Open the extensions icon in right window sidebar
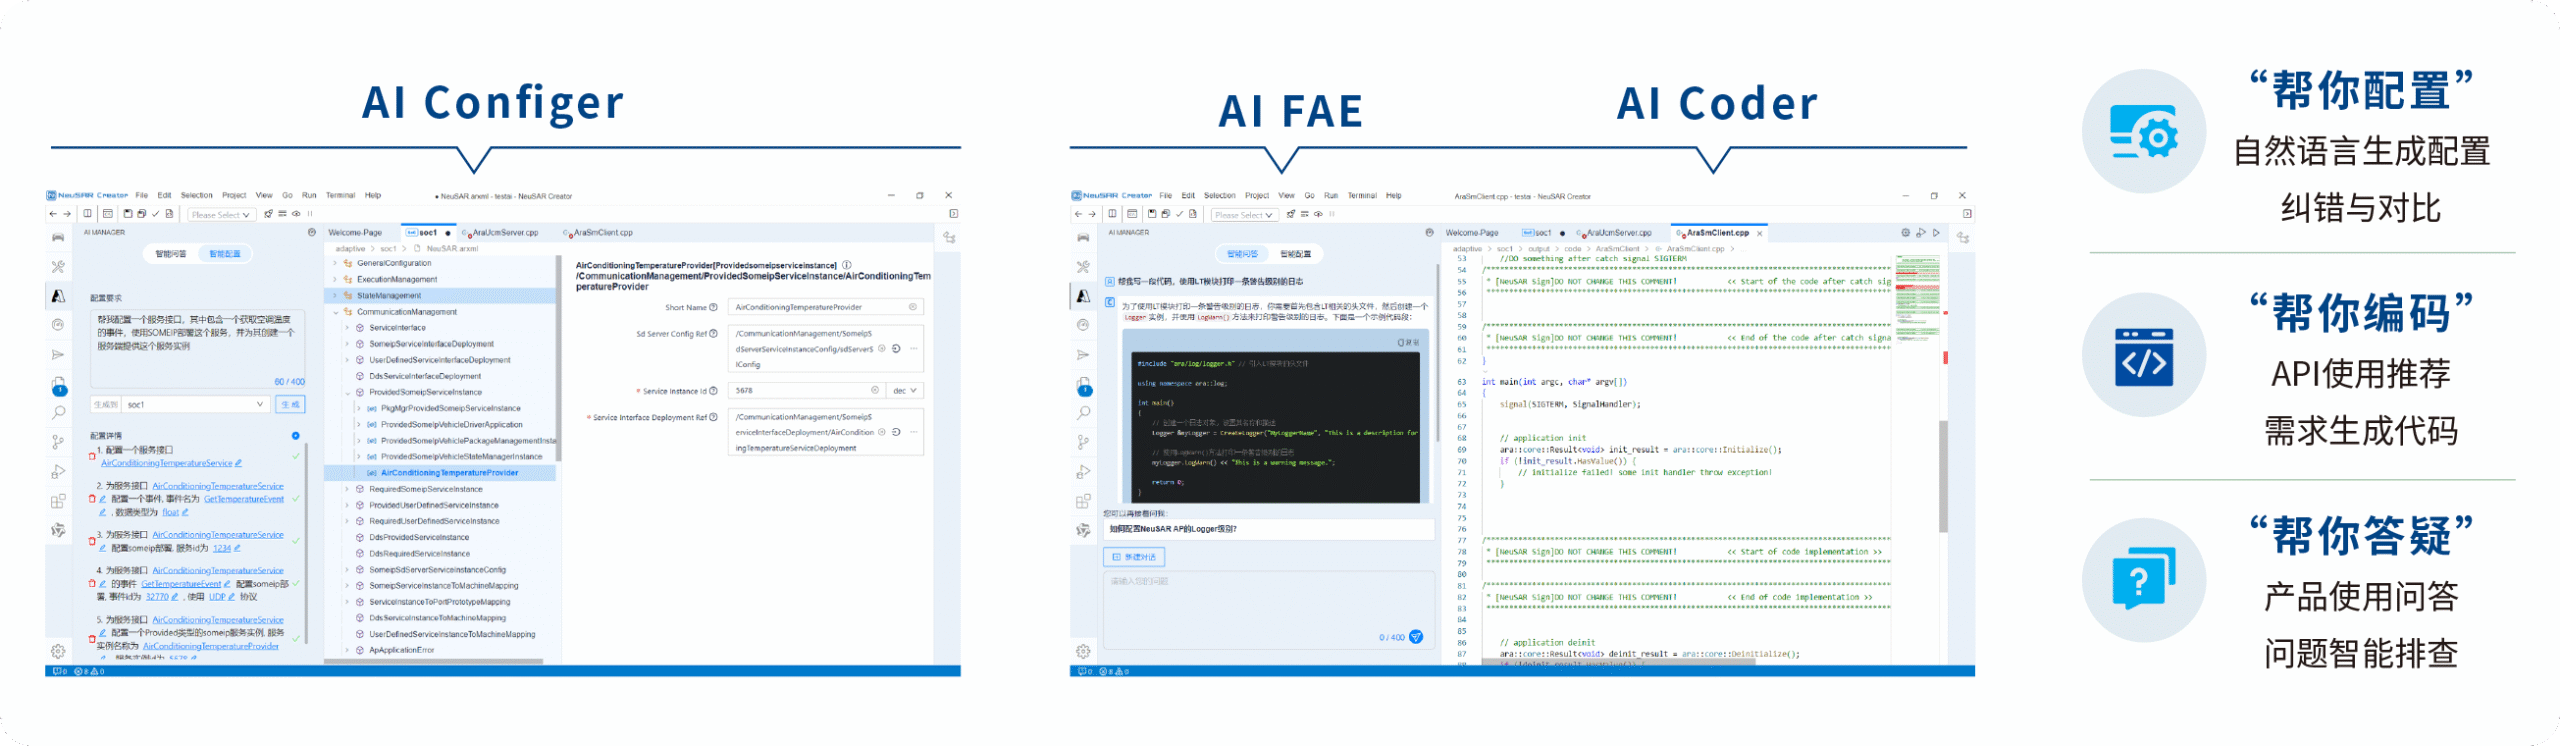 coord(1083,501)
